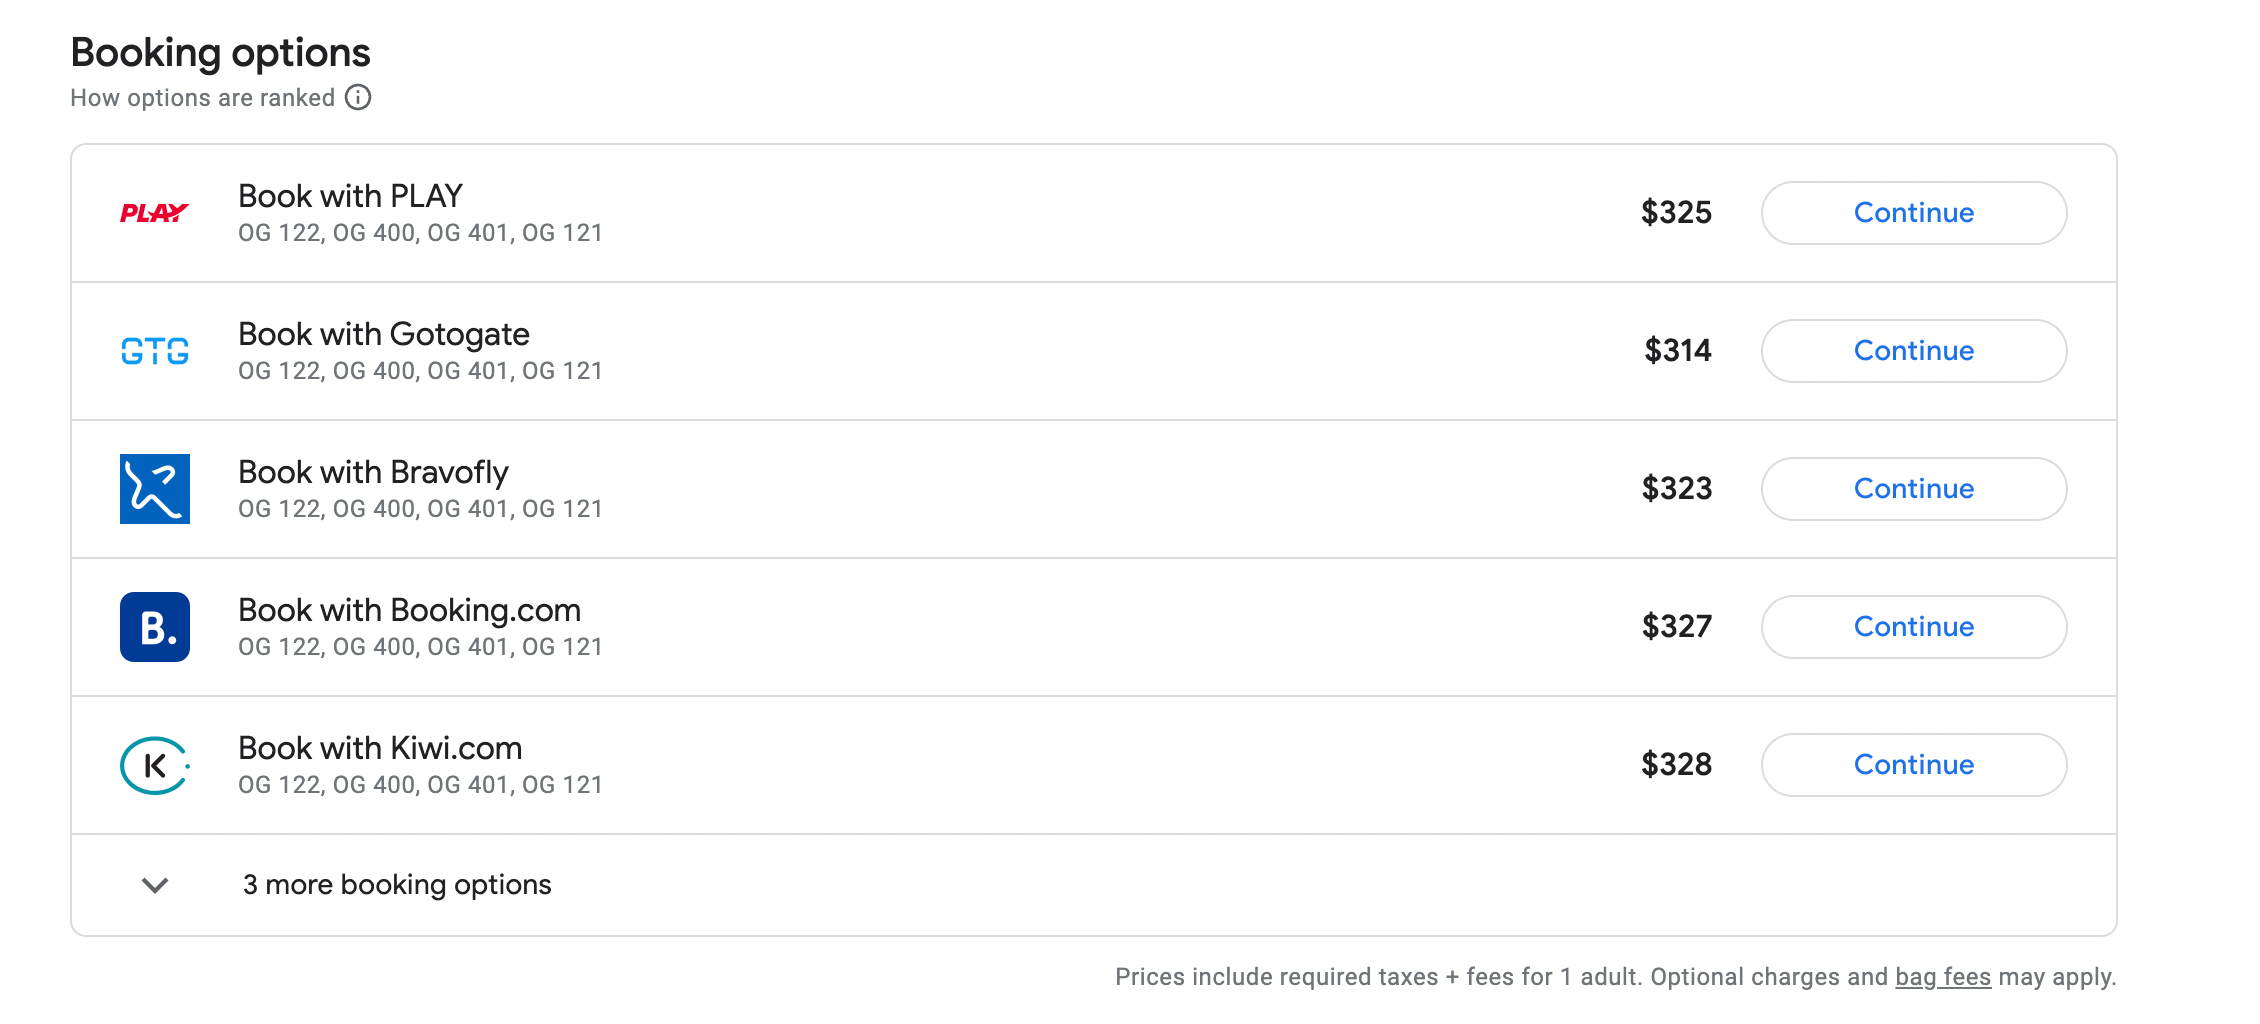Click How options are ranked text
Image resolution: width=2260 pixels, height=1024 pixels.
point(202,98)
